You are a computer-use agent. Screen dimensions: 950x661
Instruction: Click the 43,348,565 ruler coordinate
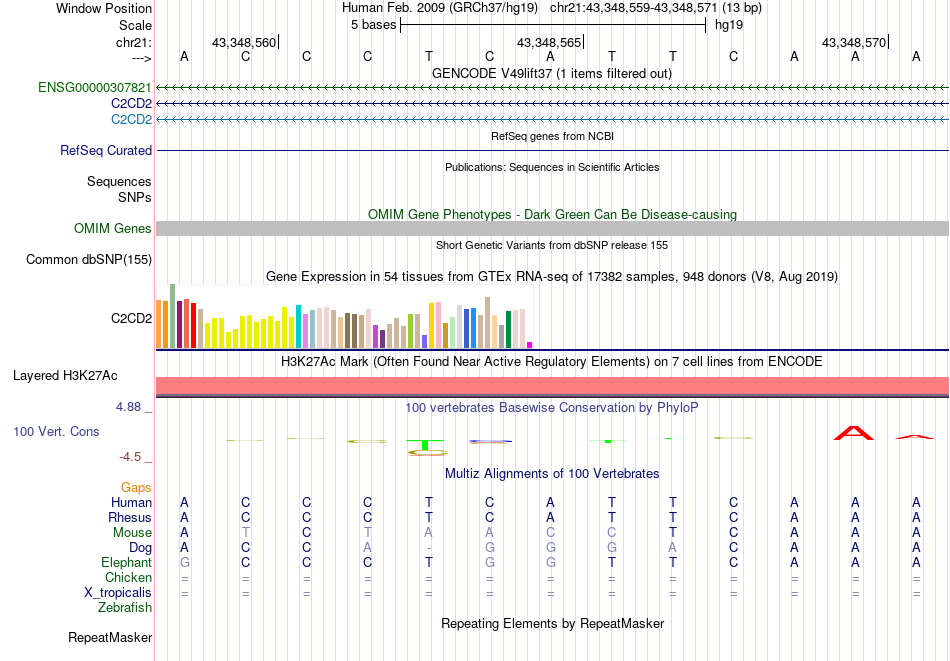point(549,42)
